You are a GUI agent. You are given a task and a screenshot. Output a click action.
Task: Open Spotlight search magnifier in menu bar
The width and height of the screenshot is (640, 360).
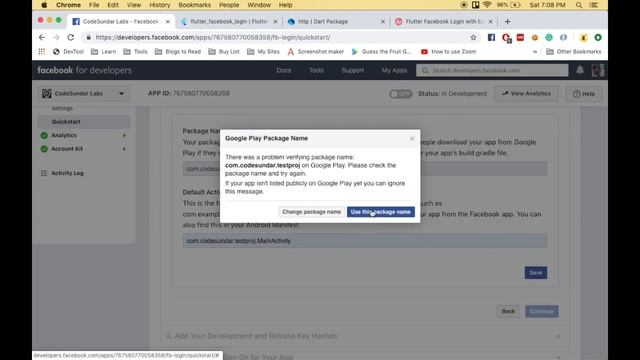(x=579, y=5)
